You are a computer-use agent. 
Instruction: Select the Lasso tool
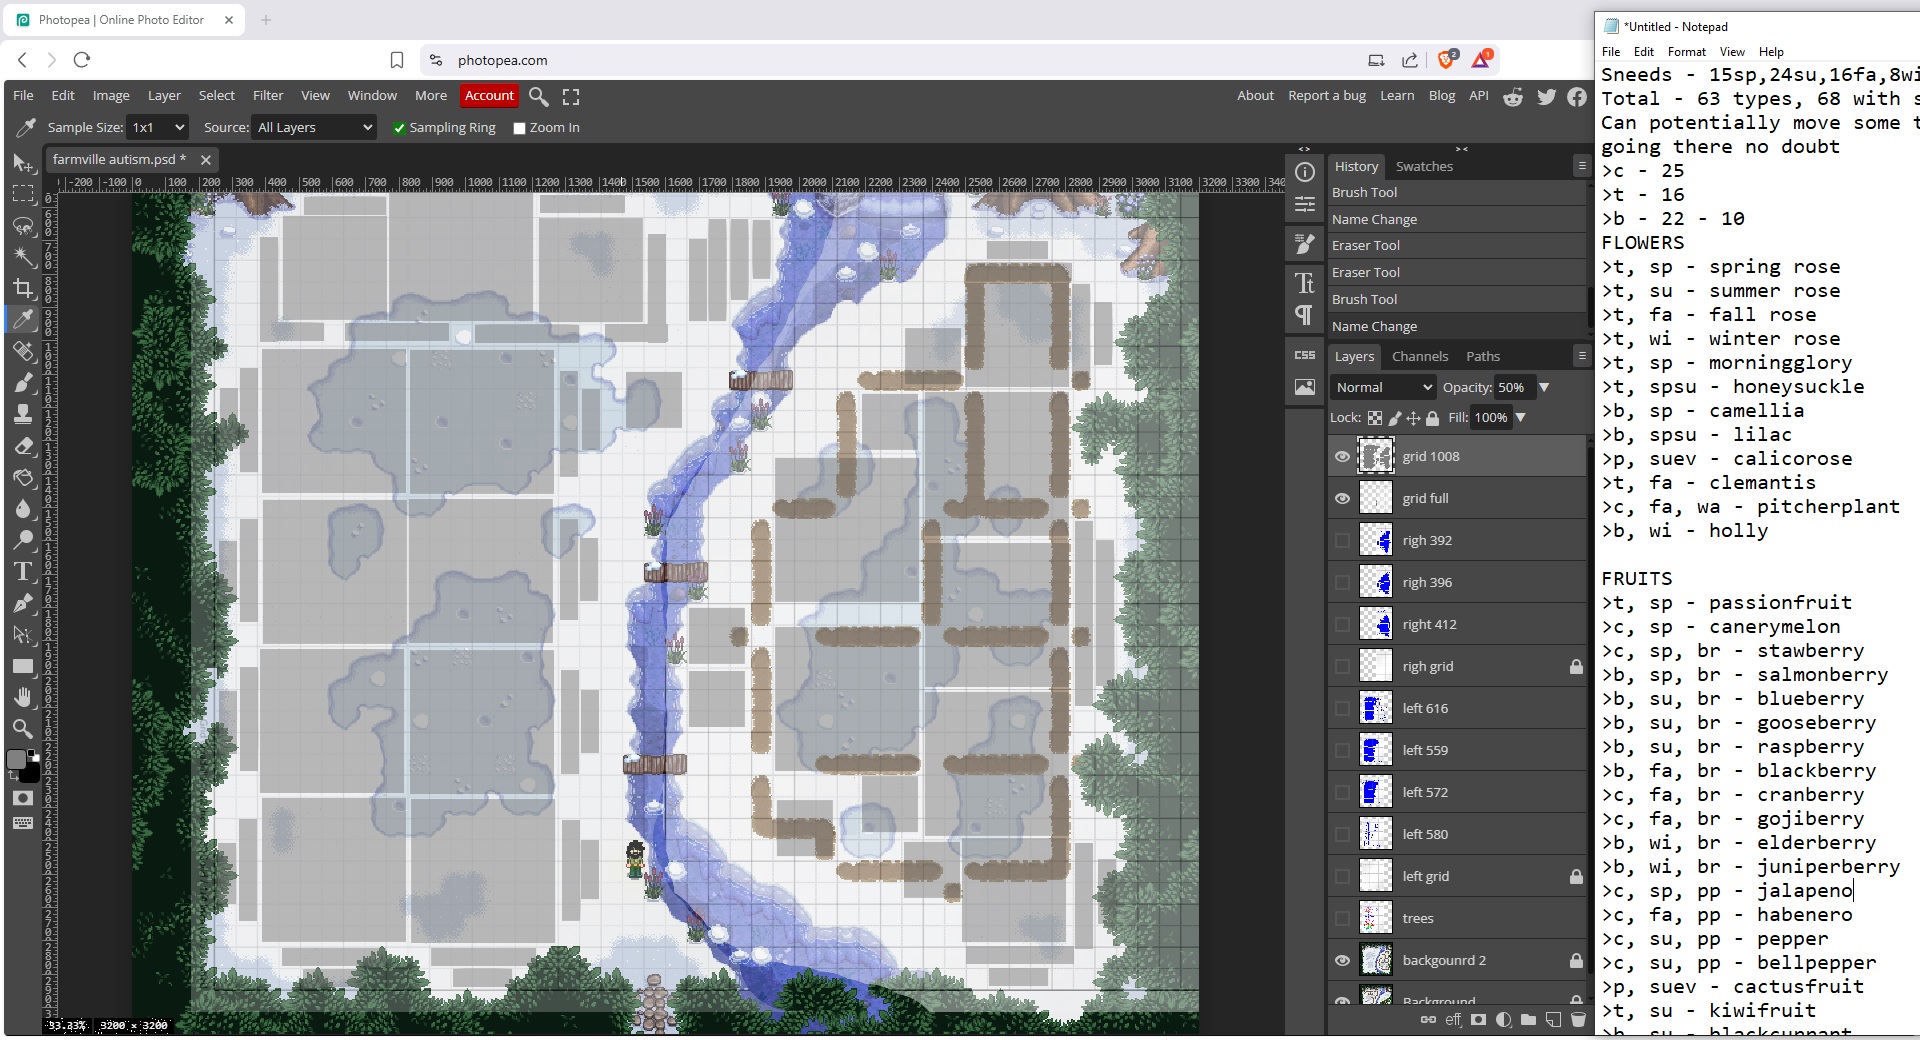pyautogui.click(x=22, y=226)
